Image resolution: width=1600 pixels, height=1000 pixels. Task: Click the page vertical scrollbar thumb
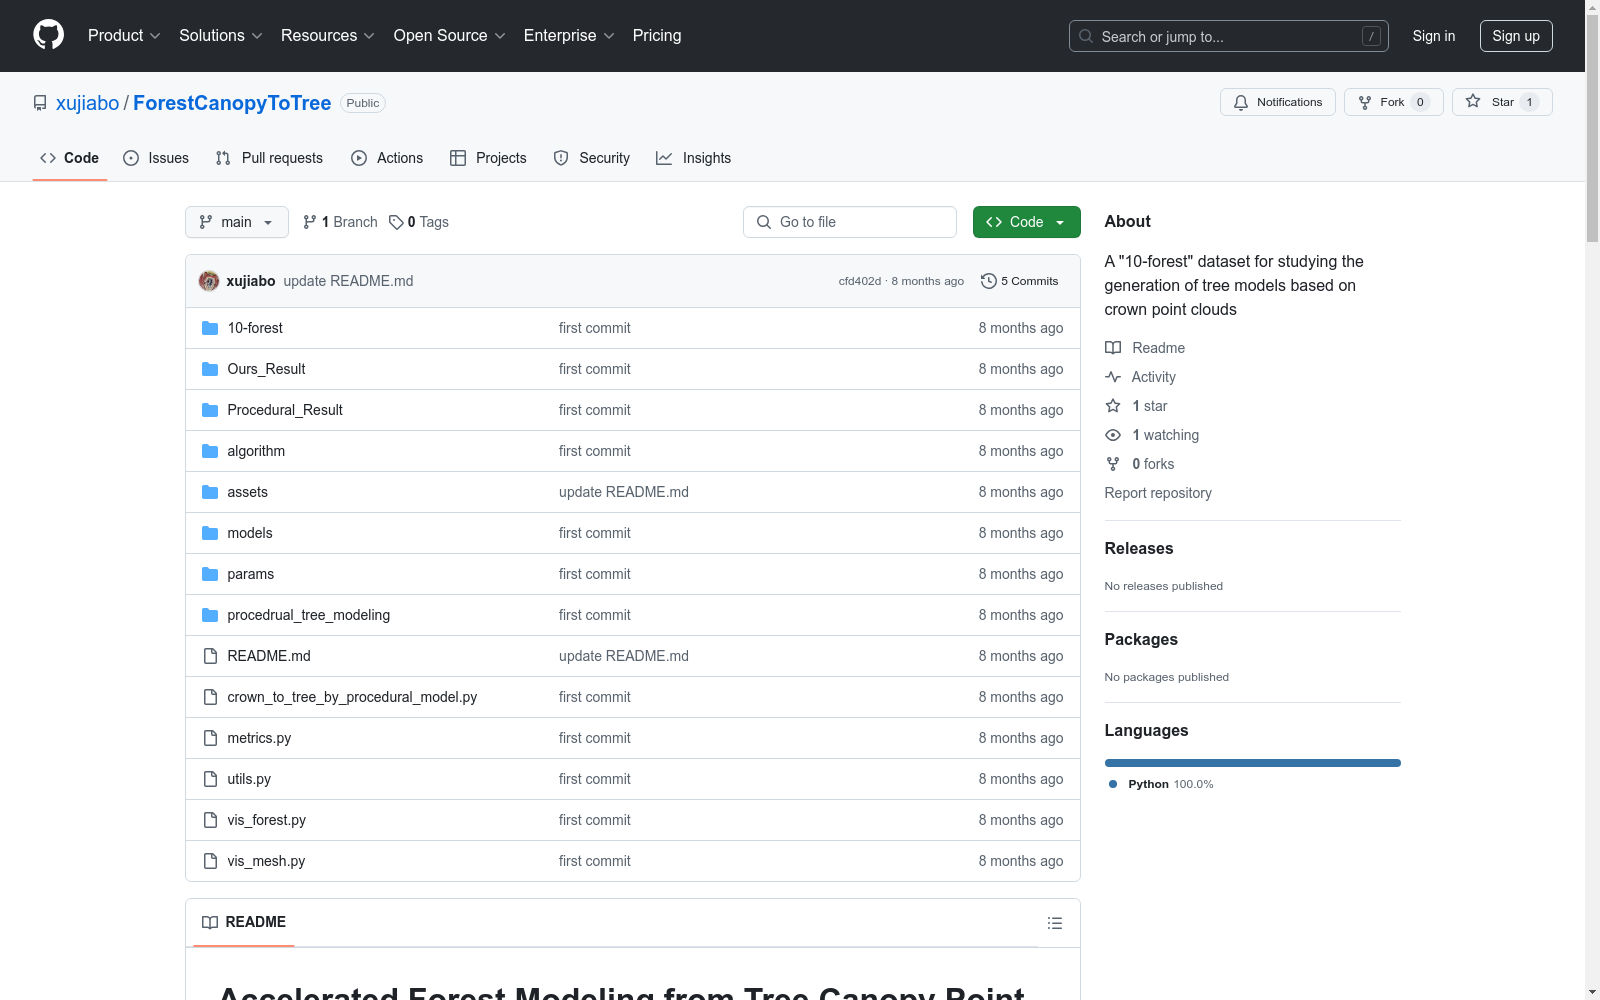coord(1592,128)
